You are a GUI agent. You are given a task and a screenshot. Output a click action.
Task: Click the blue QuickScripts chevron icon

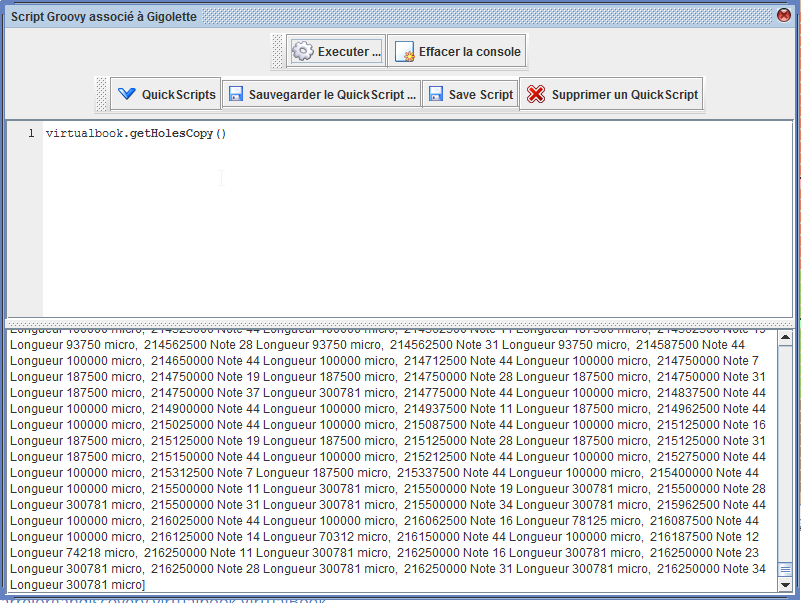[x=126, y=95]
